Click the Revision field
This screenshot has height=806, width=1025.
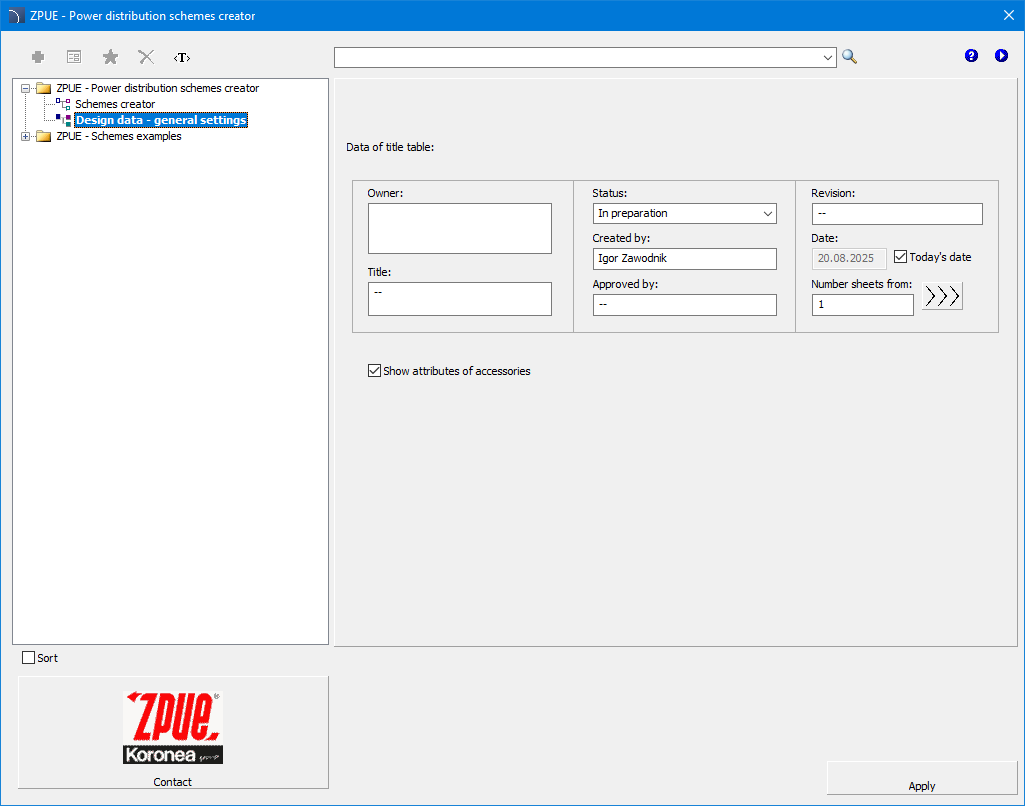click(x=897, y=214)
